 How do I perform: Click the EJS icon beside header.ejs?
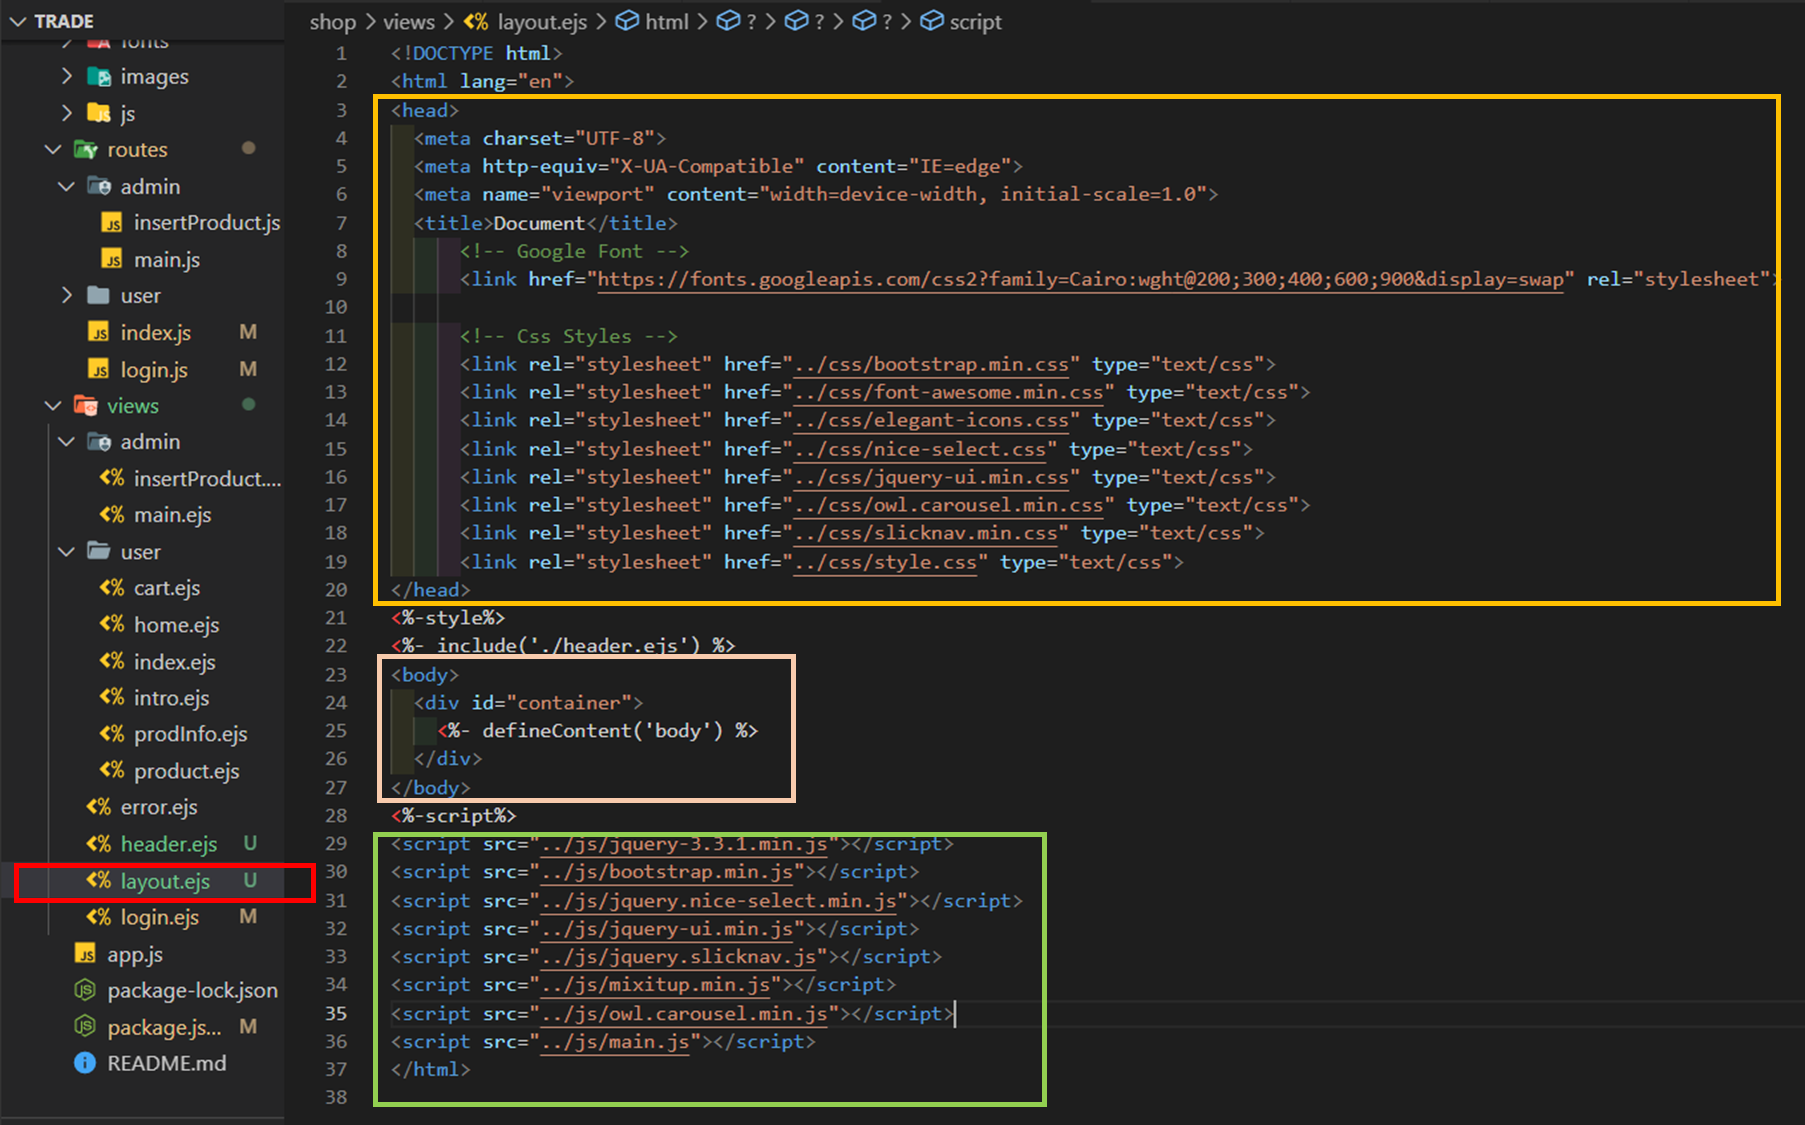[x=98, y=843]
